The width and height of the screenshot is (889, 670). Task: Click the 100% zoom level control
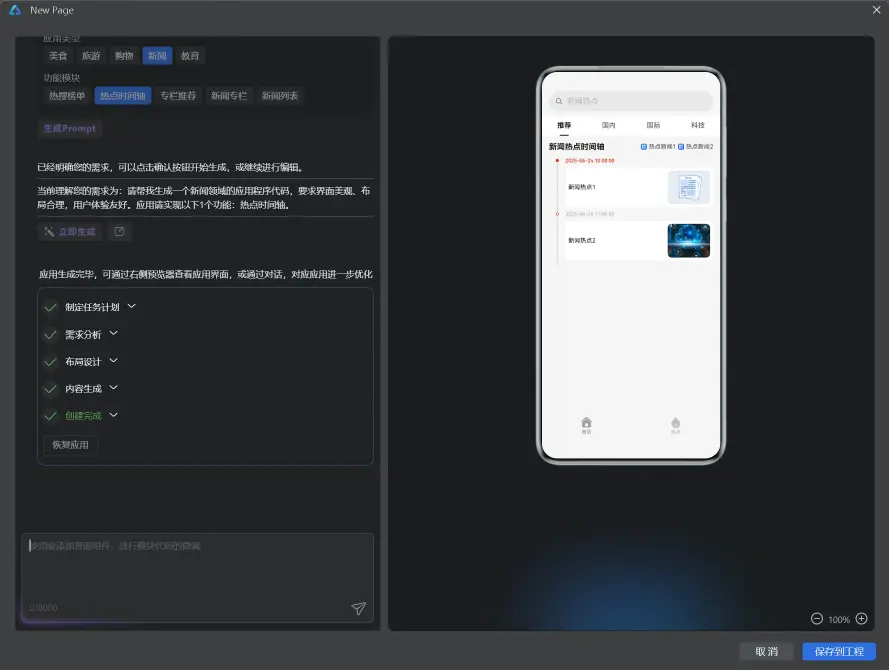(839, 619)
